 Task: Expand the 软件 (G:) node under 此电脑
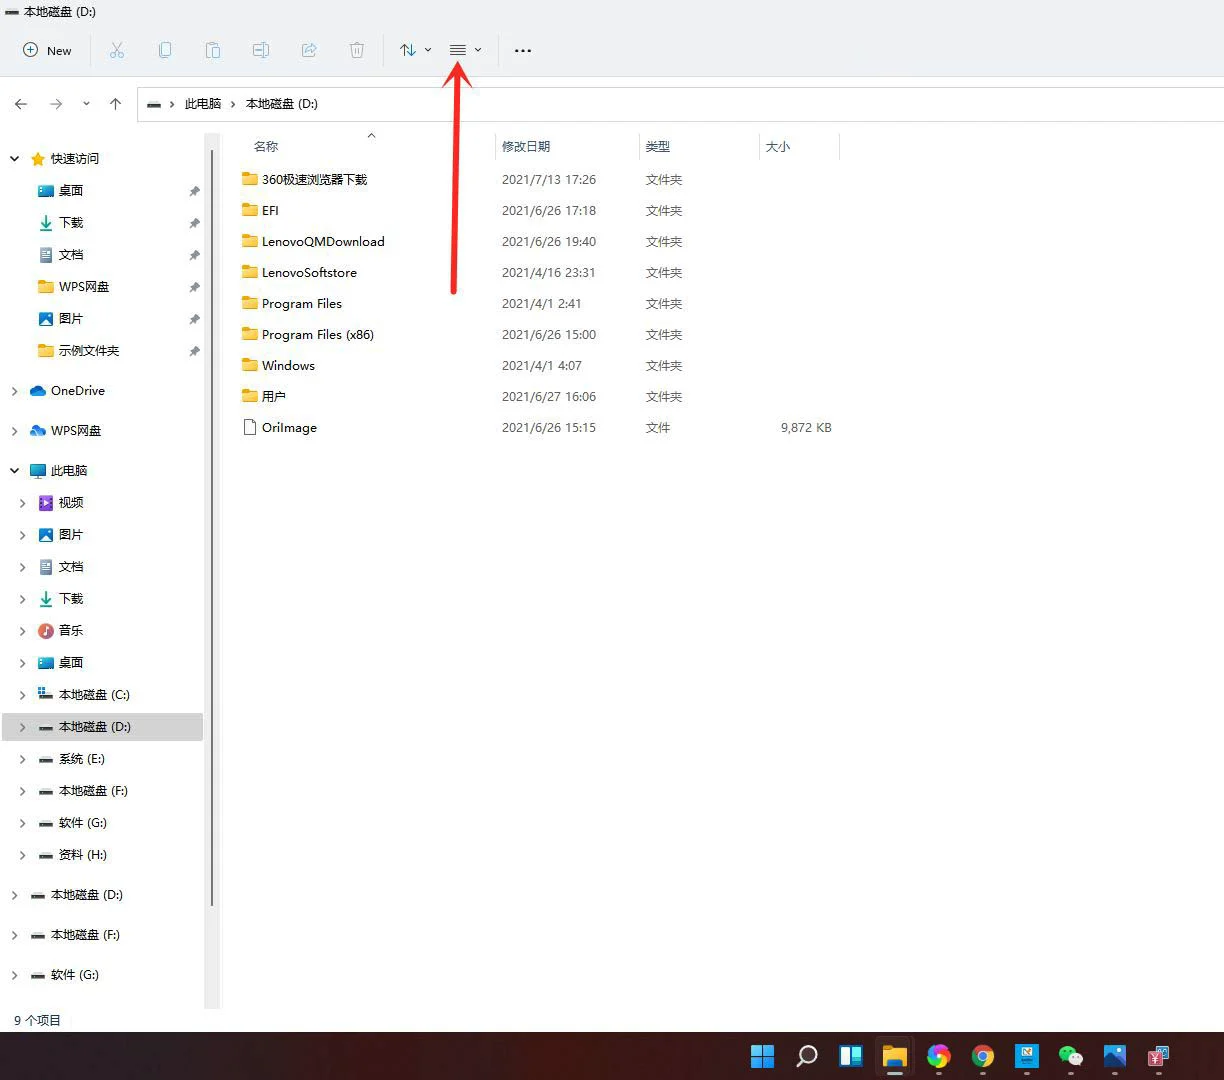[x=23, y=823]
